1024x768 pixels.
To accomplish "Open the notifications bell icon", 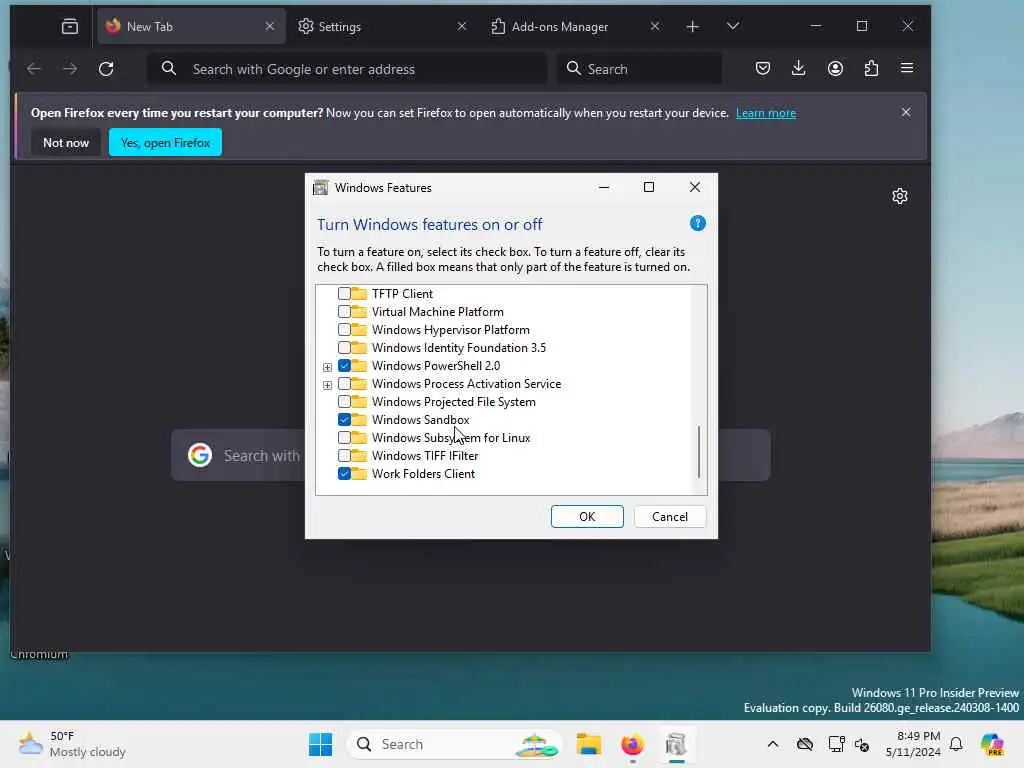I will click(x=956, y=744).
